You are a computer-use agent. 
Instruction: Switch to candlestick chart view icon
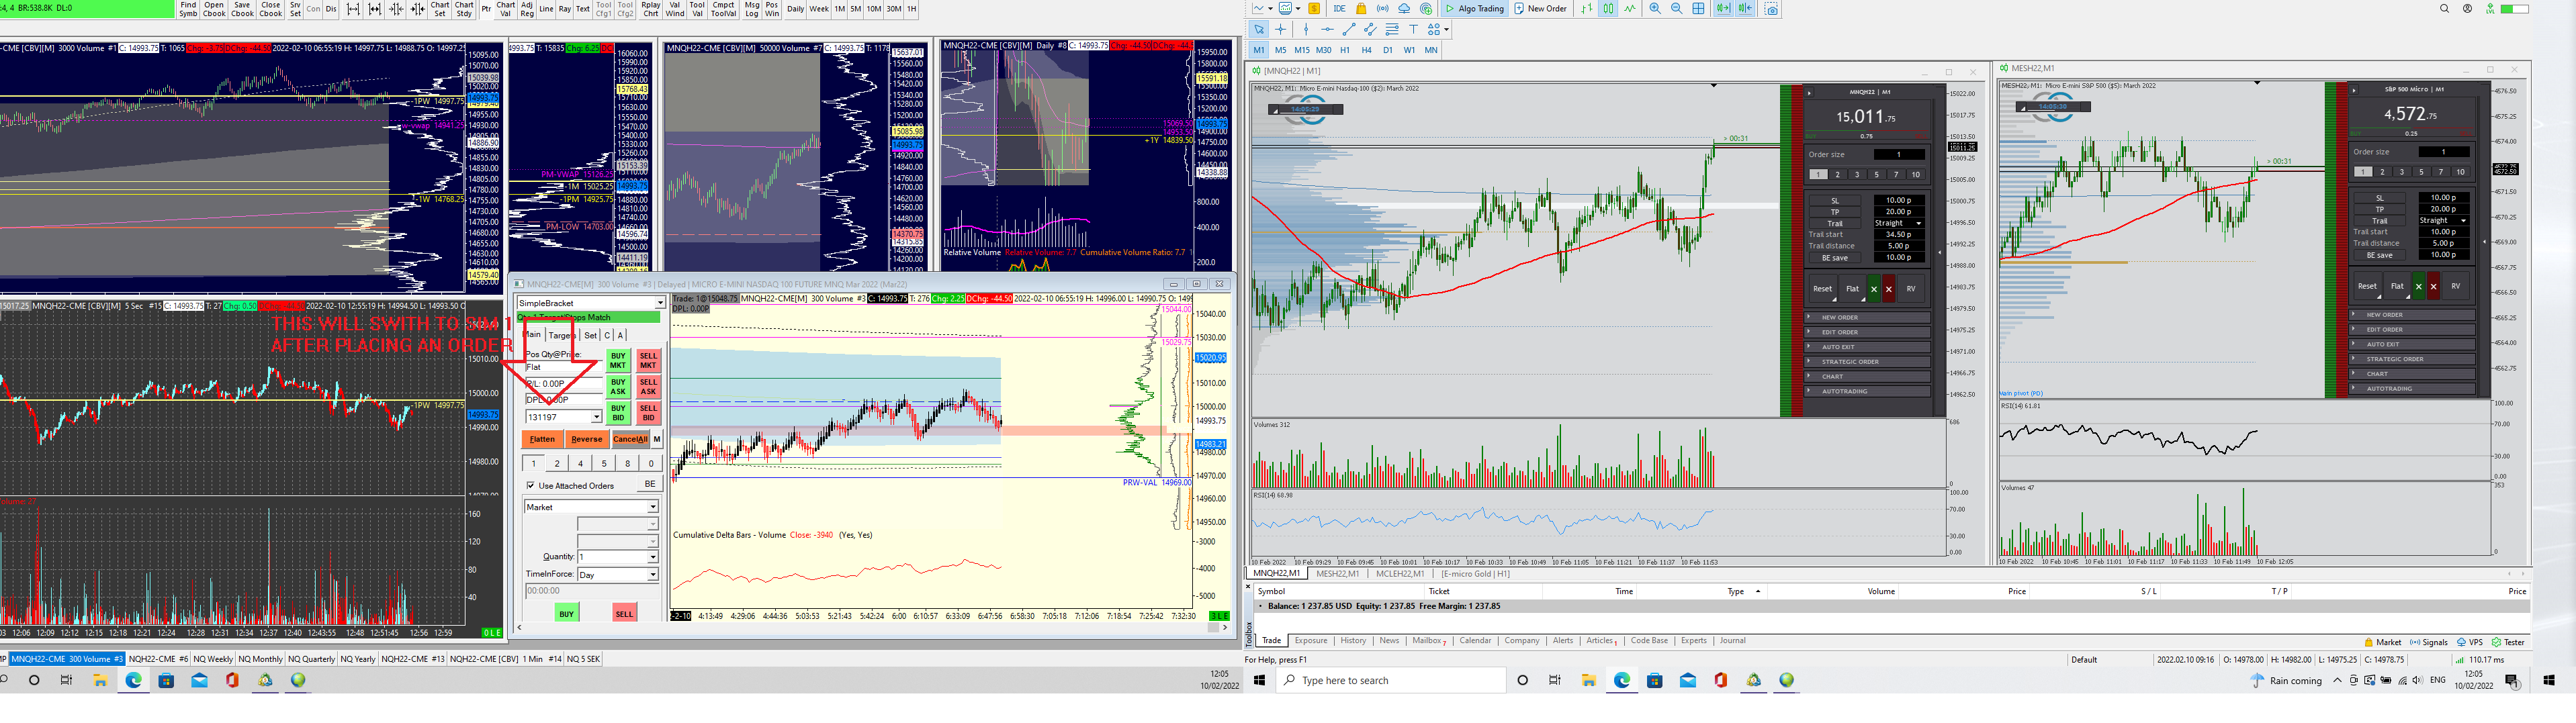click(1608, 9)
